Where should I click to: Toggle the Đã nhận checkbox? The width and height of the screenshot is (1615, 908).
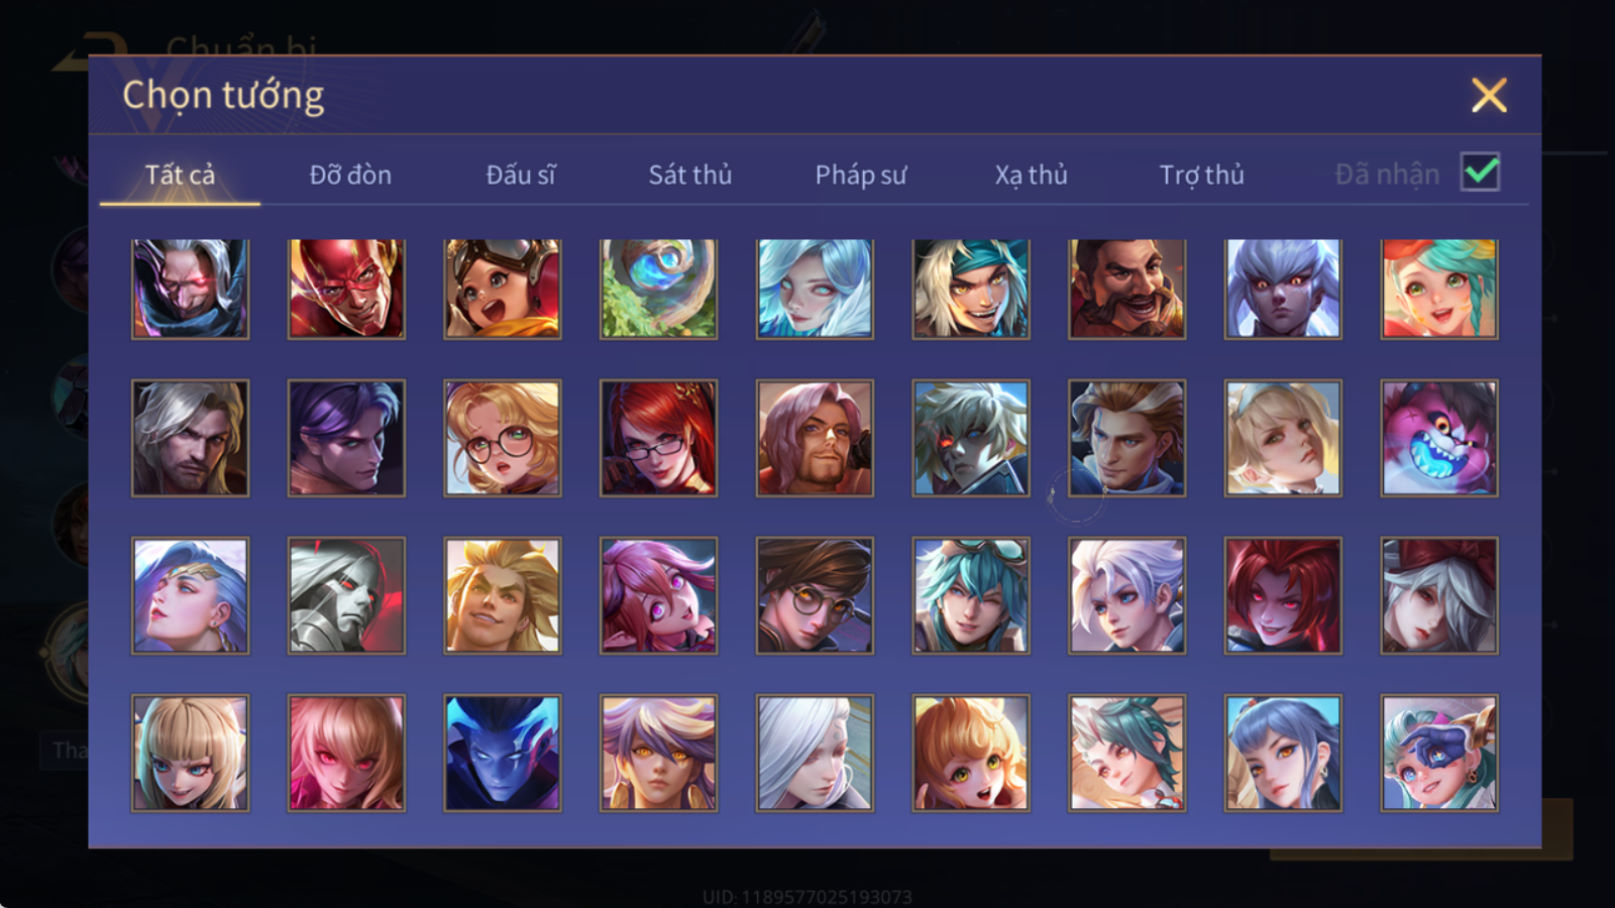[1480, 172]
